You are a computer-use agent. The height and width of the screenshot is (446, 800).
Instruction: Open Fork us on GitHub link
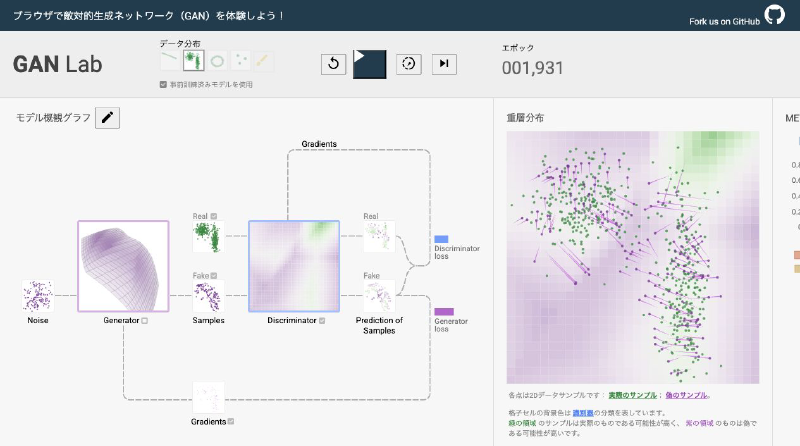point(724,21)
